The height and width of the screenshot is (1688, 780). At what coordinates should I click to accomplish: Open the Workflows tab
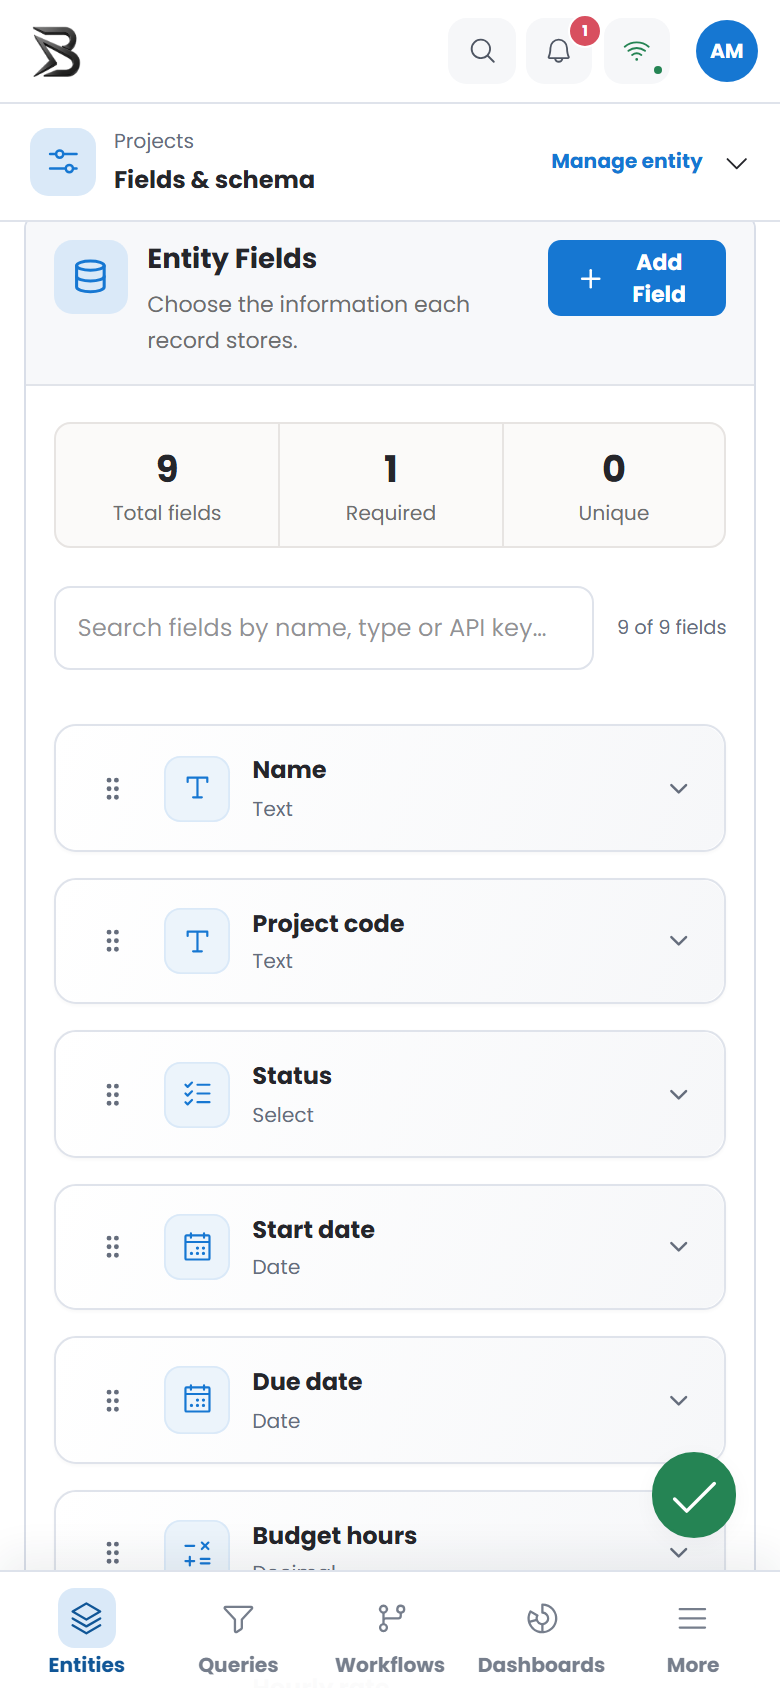pyautogui.click(x=390, y=1632)
